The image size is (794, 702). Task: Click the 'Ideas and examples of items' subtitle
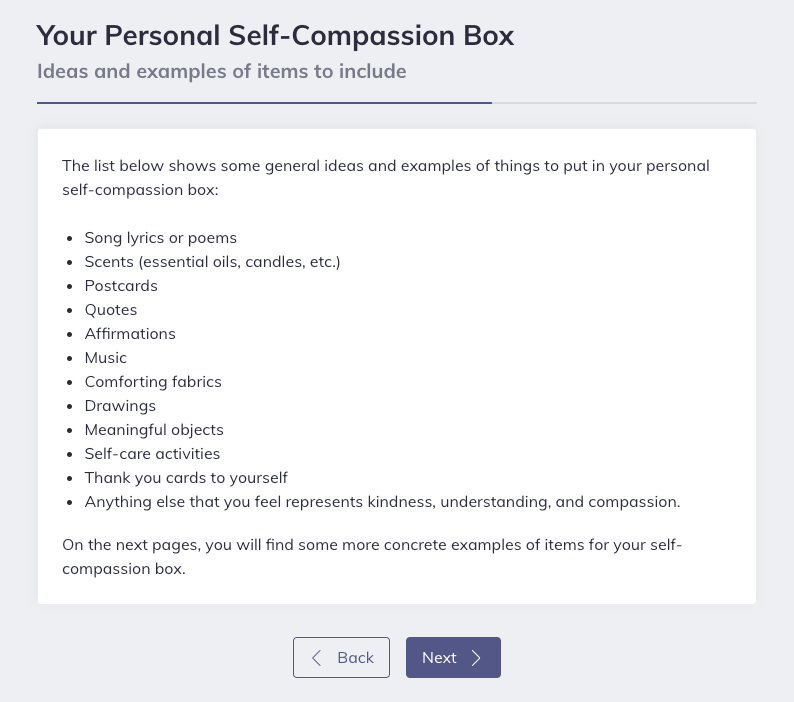tap(221, 71)
